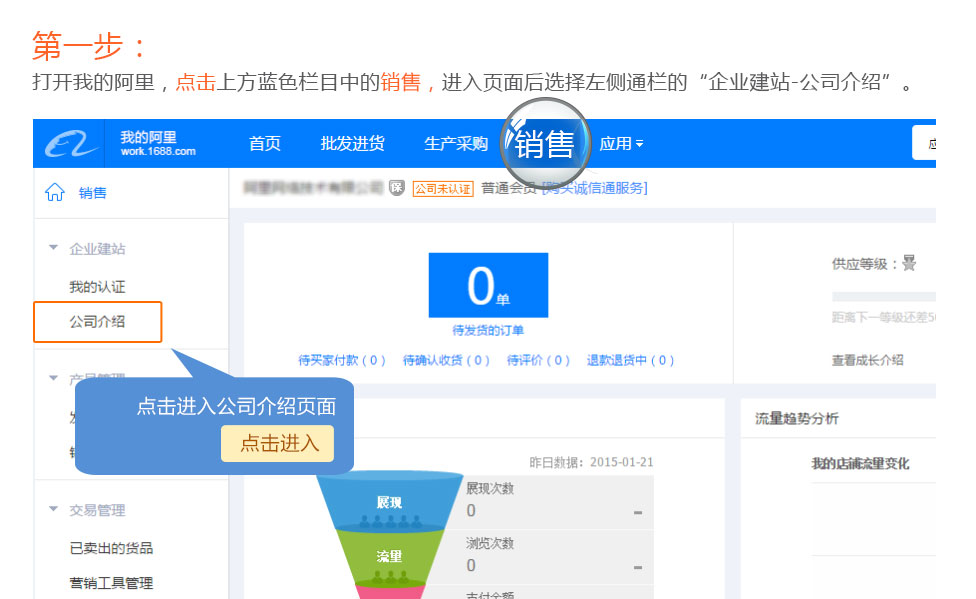Click 我的阿里 work.1688.com title

pyautogui.click(x=158, y=143)
